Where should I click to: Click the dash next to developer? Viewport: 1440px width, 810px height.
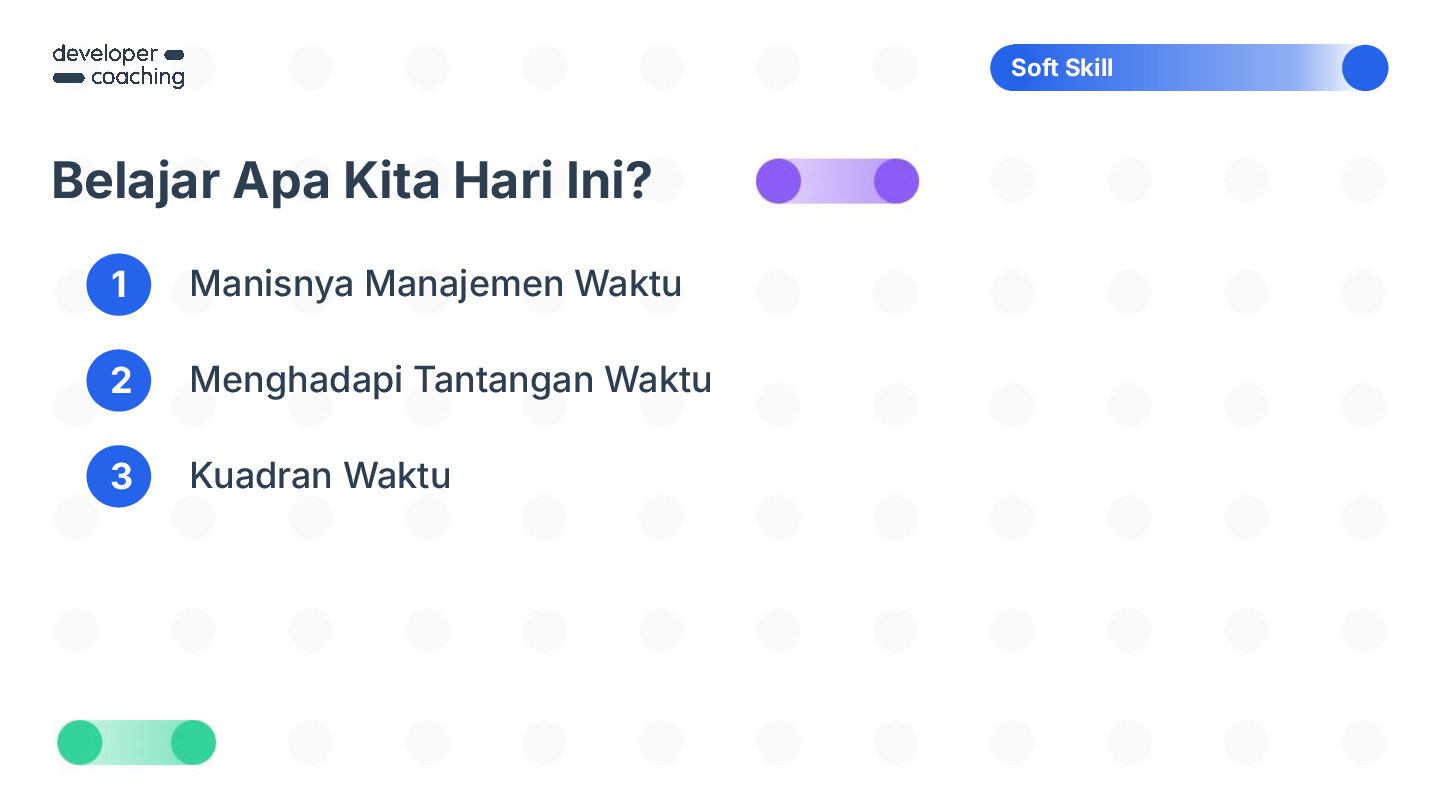pos(173,54)
